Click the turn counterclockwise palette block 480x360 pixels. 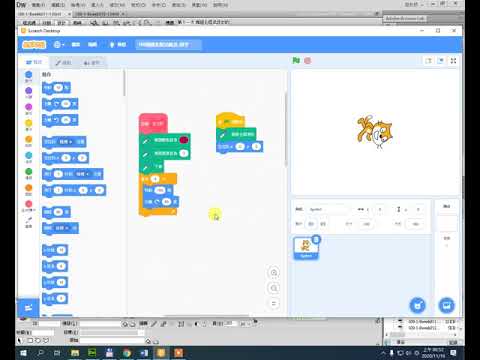pyautogui.click(x=60, y=120)
